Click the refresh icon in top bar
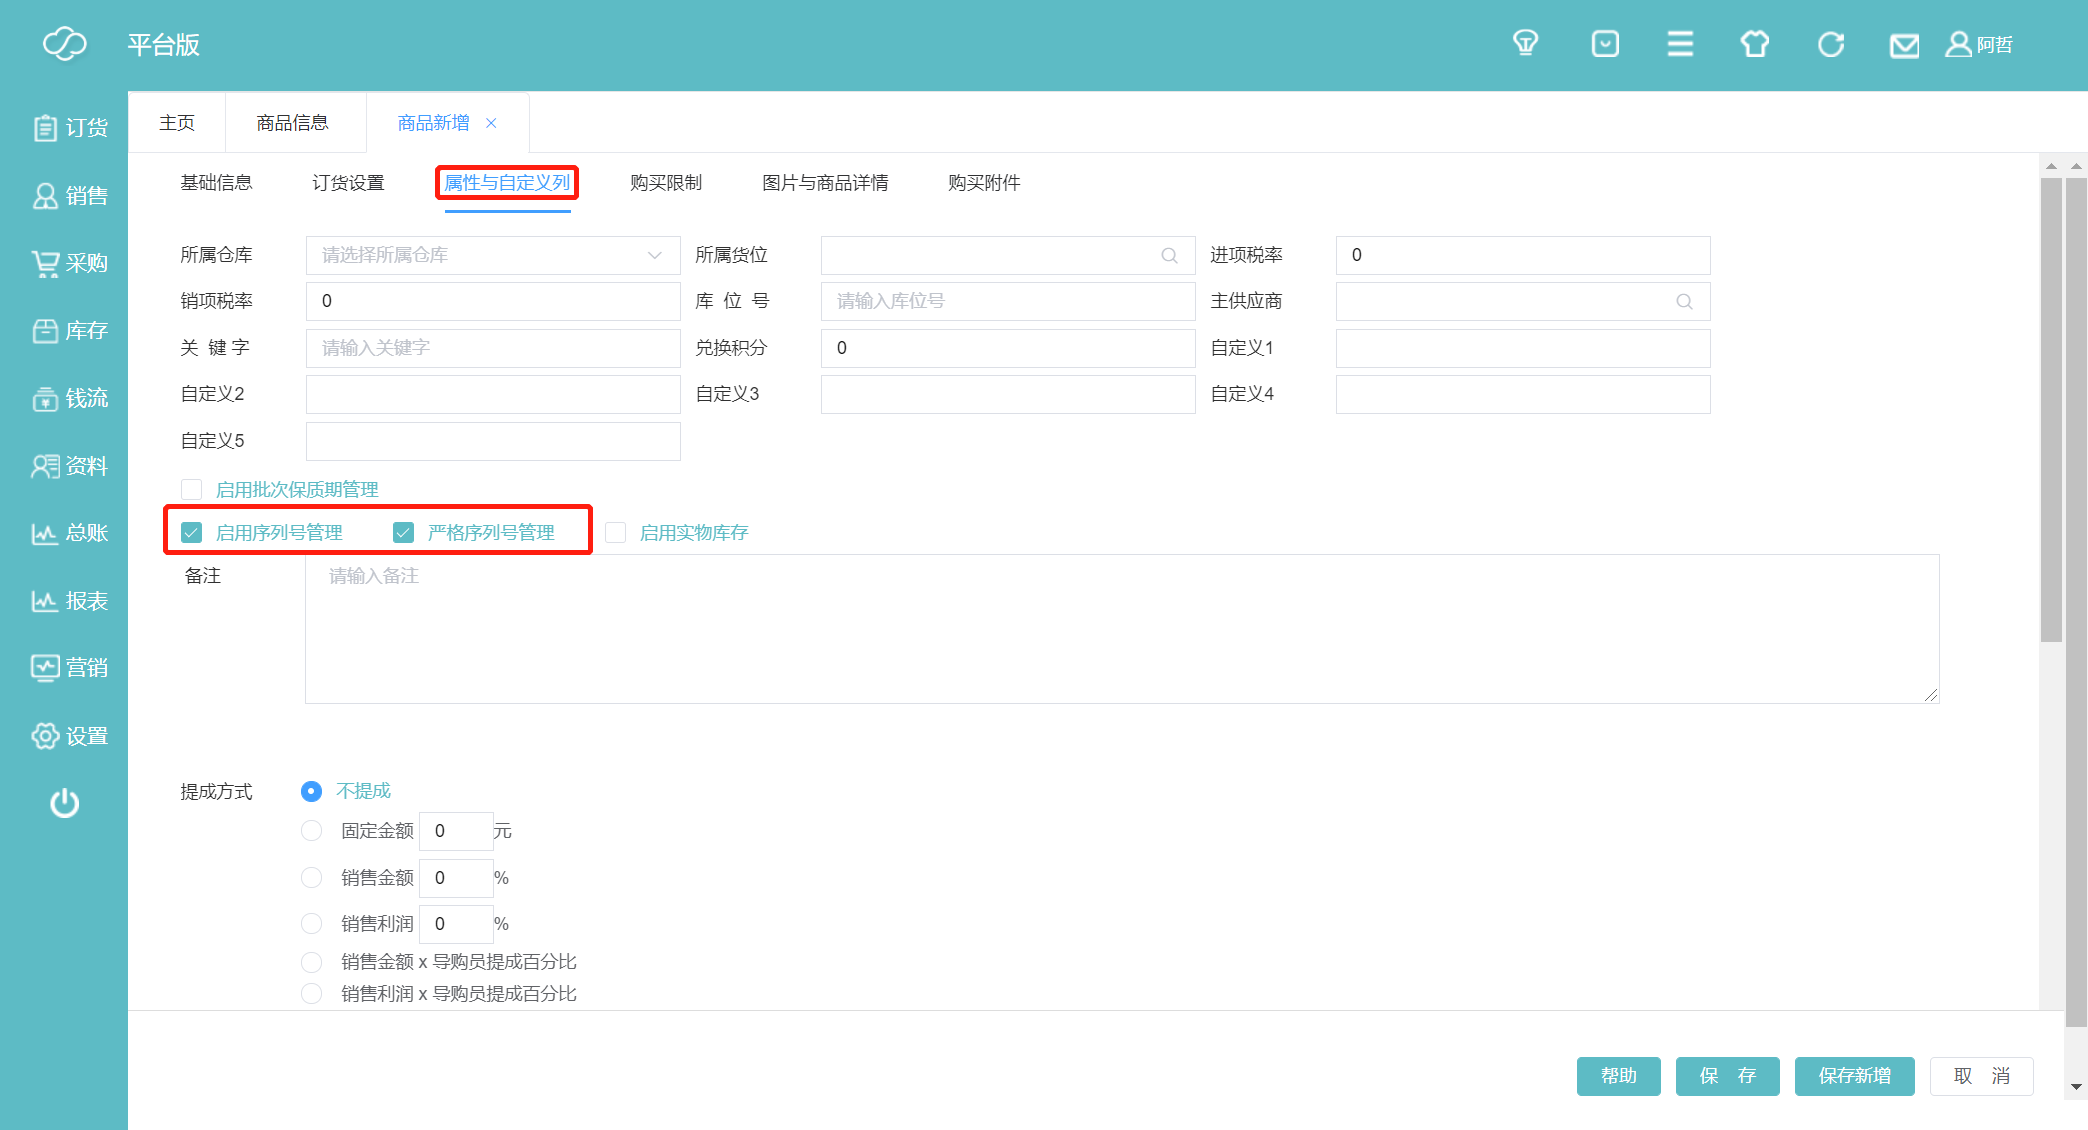Viewport: 2088px width, 1130px height. coord(1830,44)
